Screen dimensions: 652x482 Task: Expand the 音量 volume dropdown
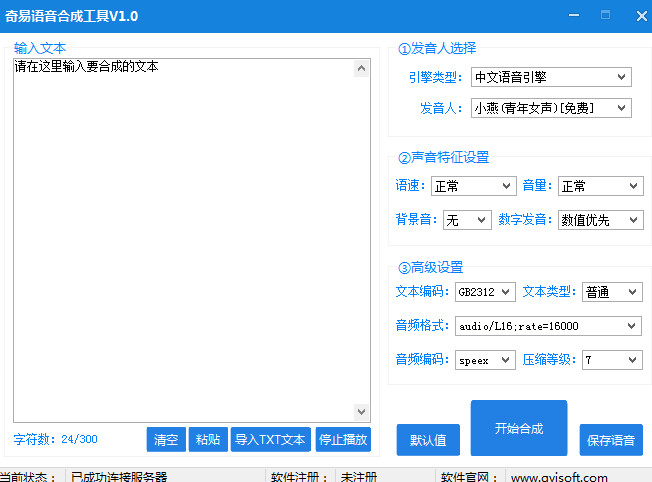pos(600,187)
